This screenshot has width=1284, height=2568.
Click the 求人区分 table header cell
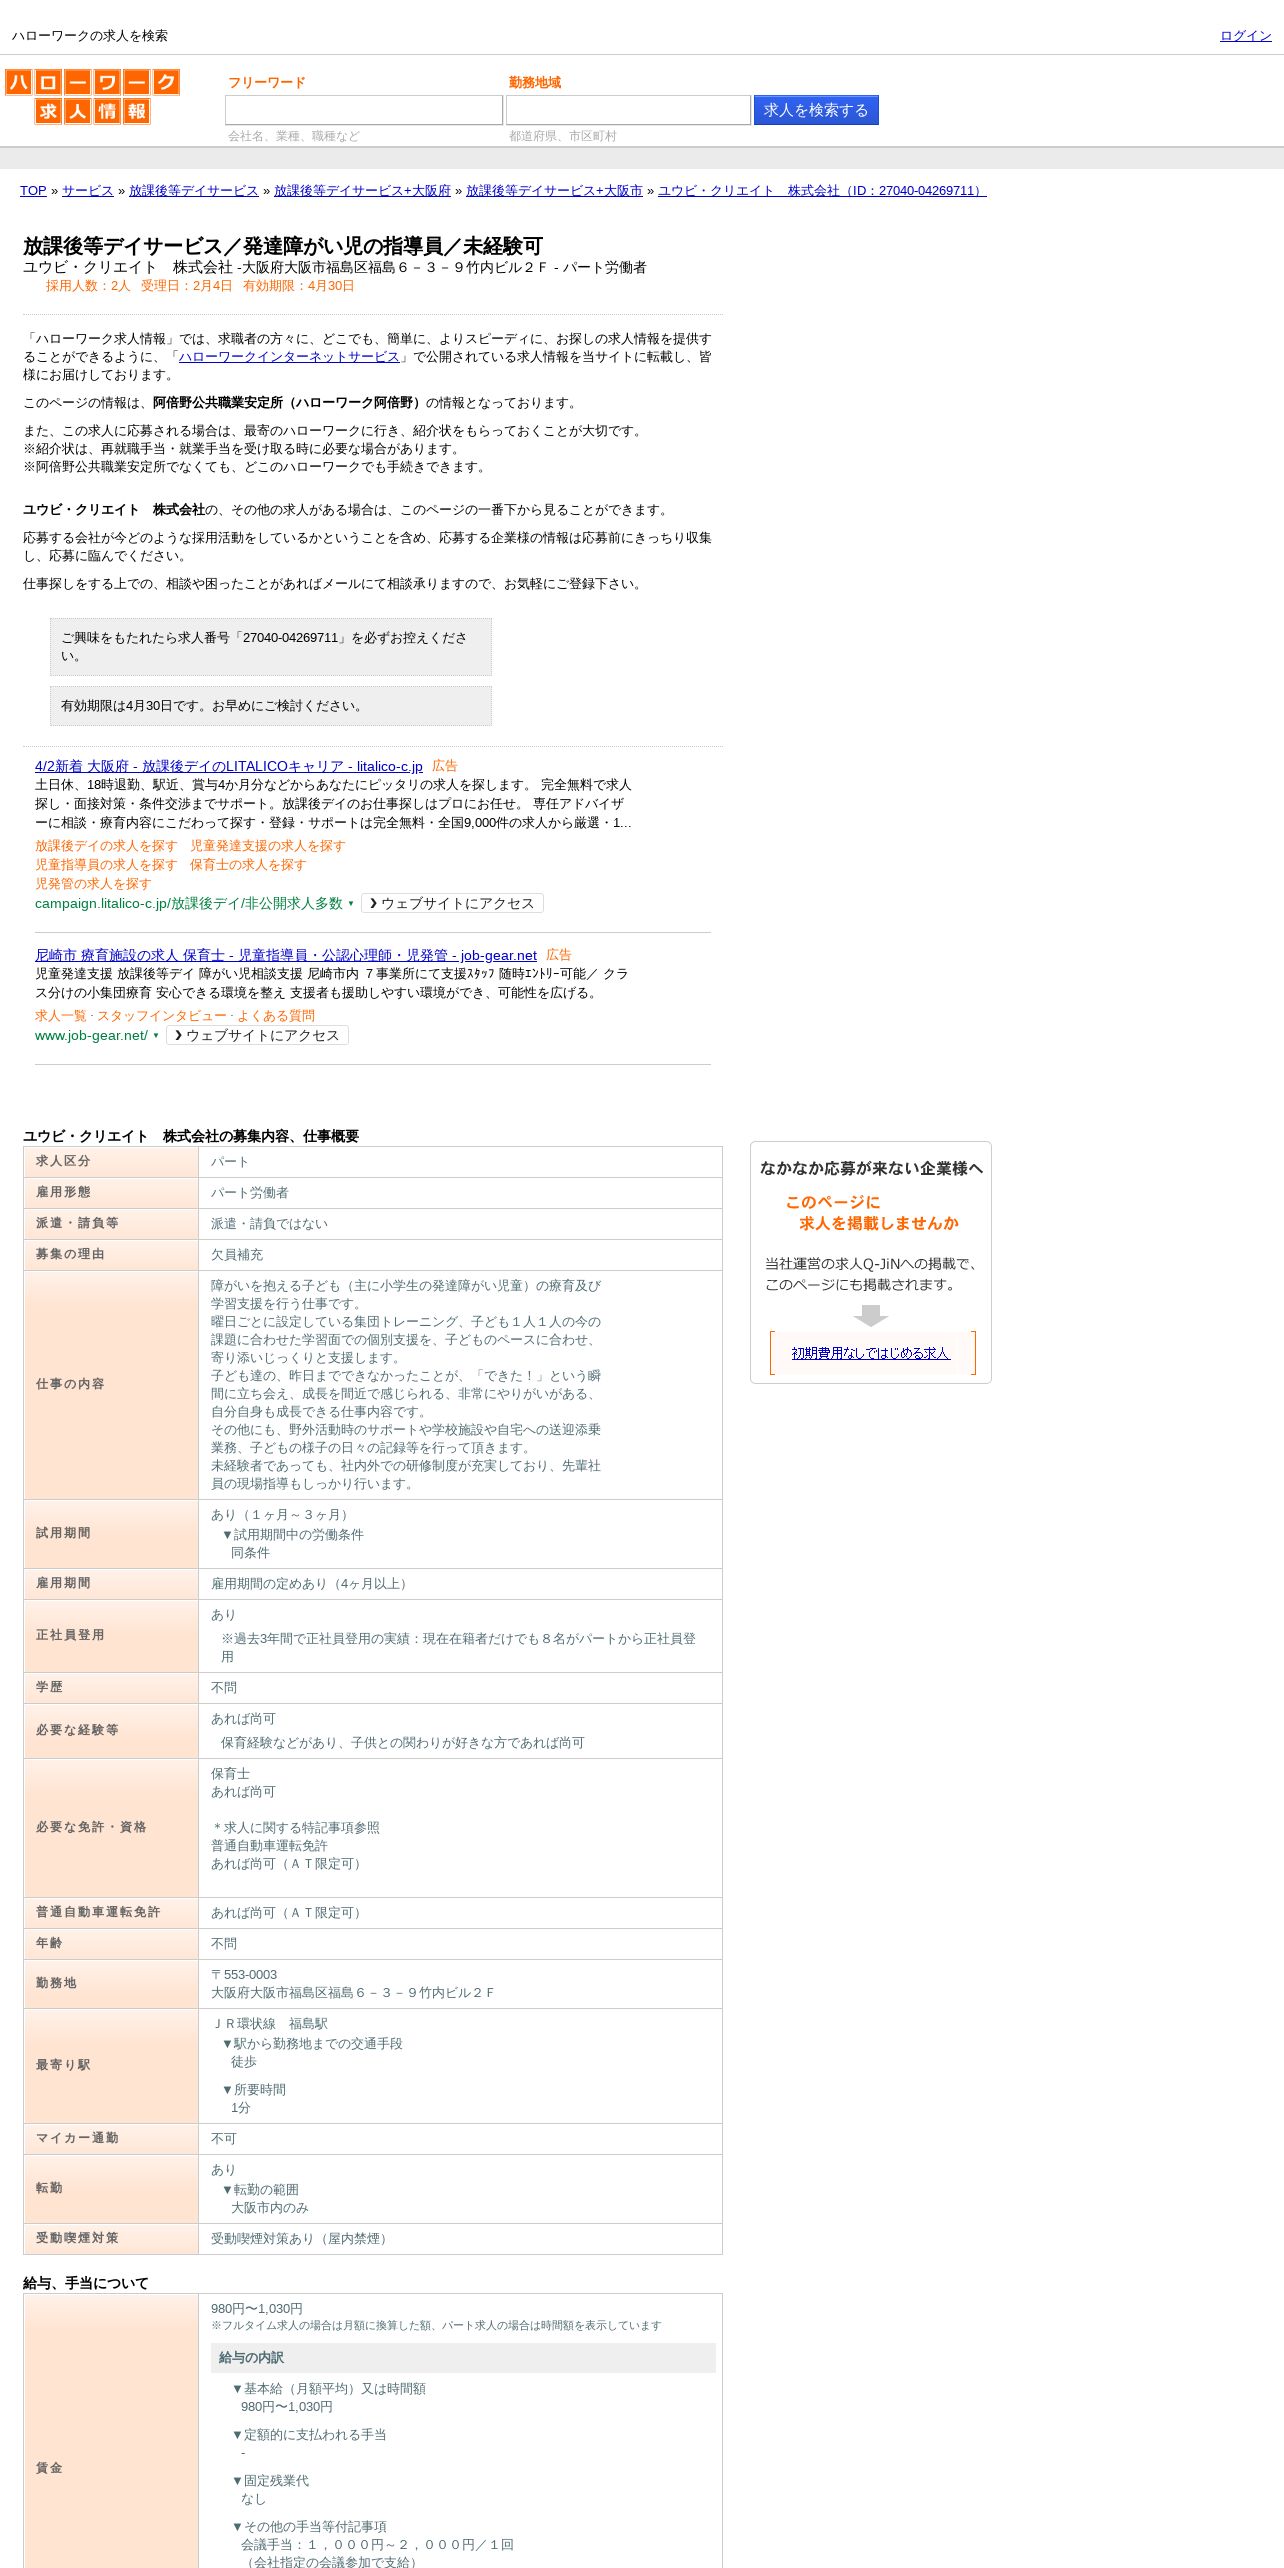tap(111, 1161)
